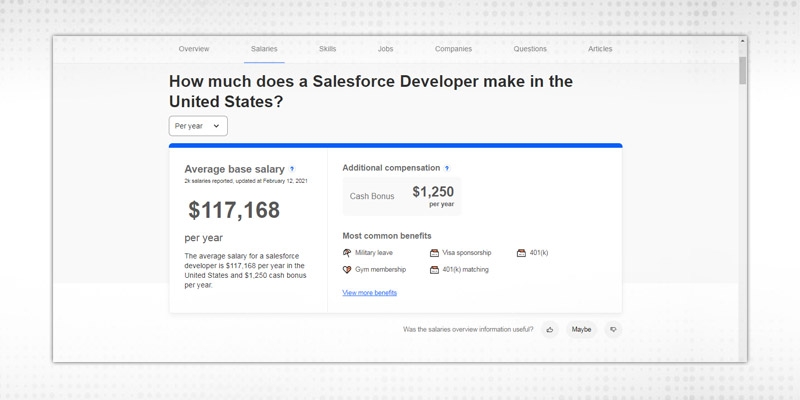800x400 pixels.
Task: Click the scrollbar up arrow
Action: (742, 41)
